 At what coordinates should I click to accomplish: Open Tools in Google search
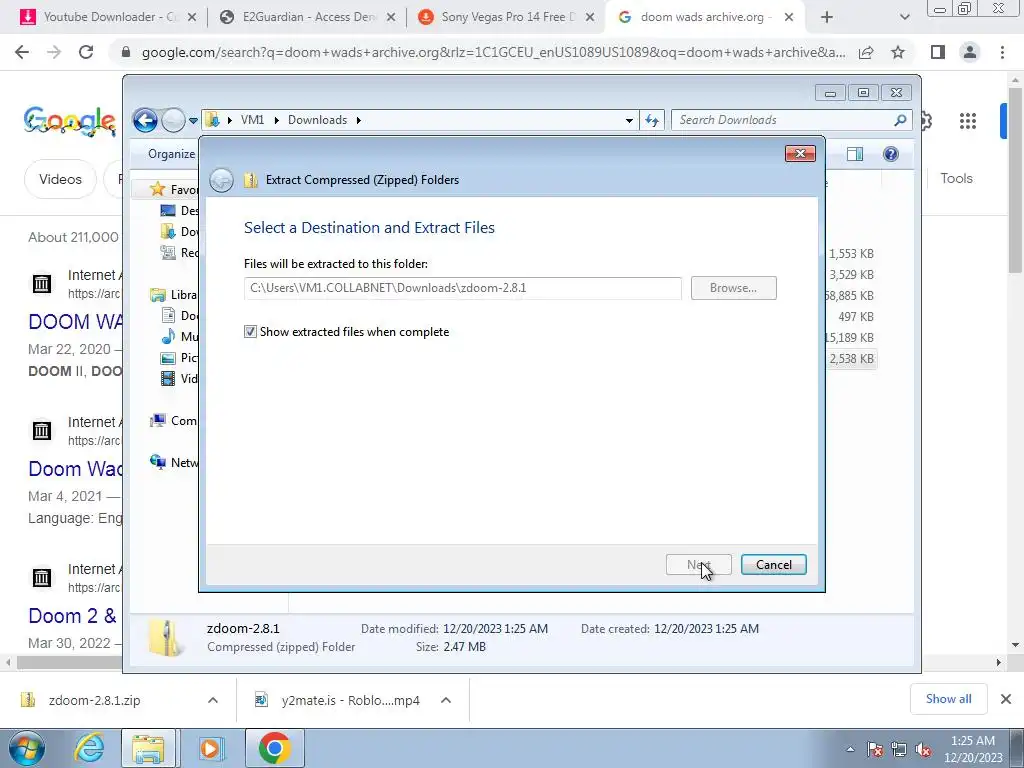956,178
